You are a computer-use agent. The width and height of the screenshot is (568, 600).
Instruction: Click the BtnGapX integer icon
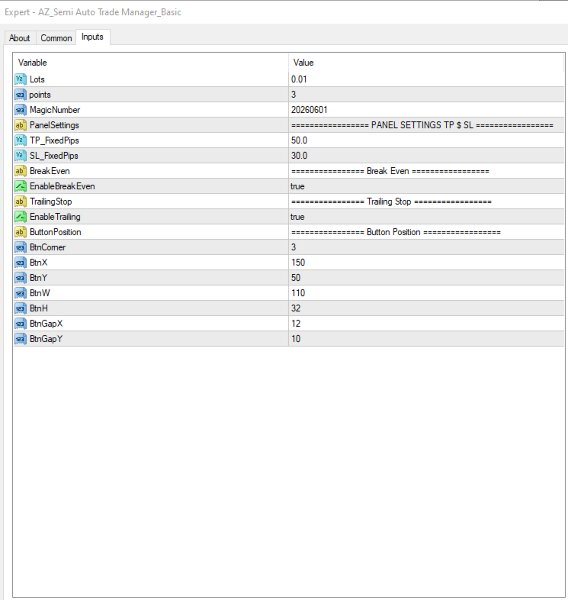[20, 324]
